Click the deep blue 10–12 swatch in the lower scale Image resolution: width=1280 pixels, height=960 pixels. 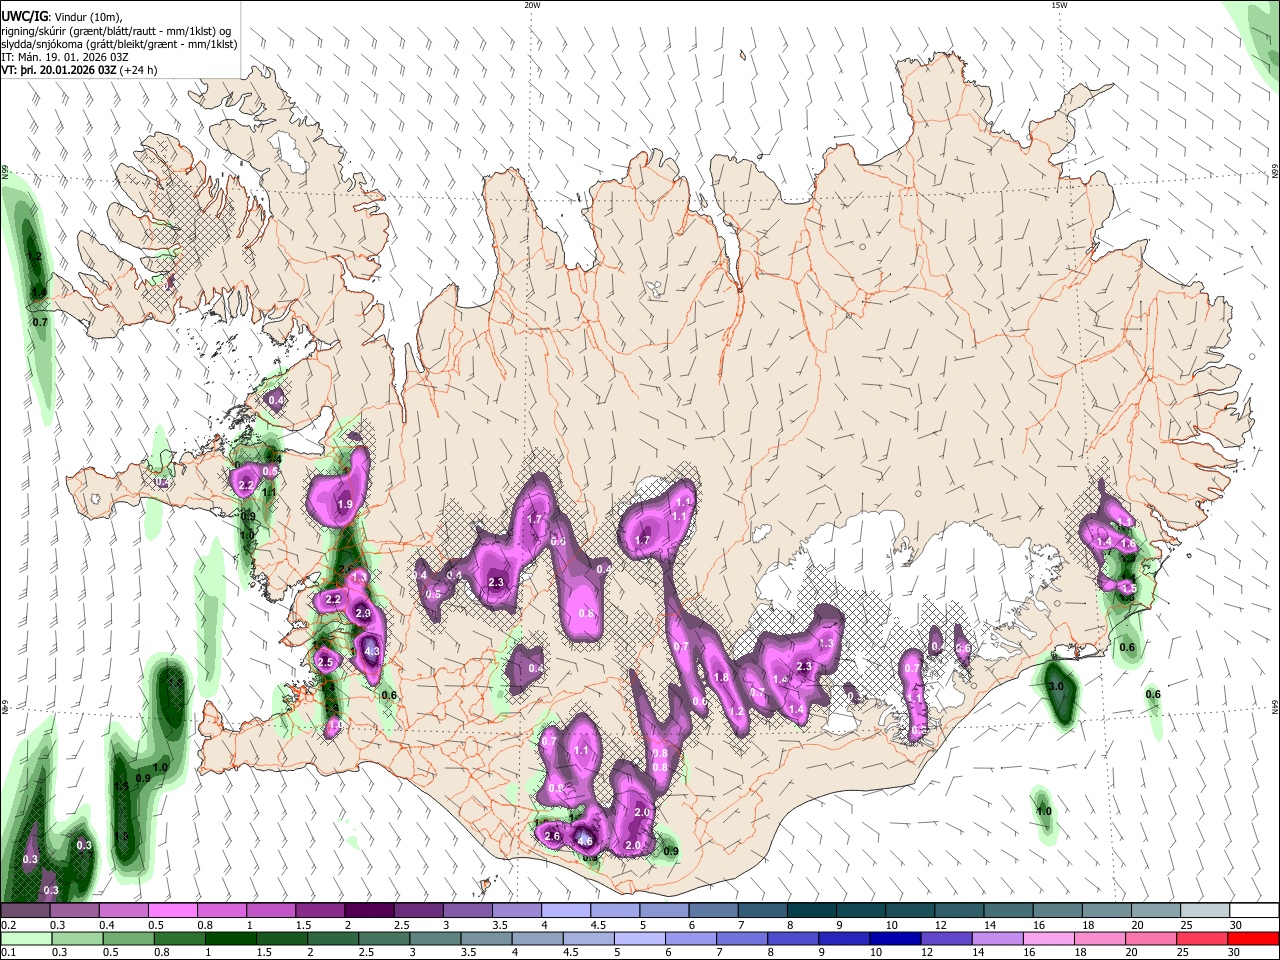(x=896, y=938)
